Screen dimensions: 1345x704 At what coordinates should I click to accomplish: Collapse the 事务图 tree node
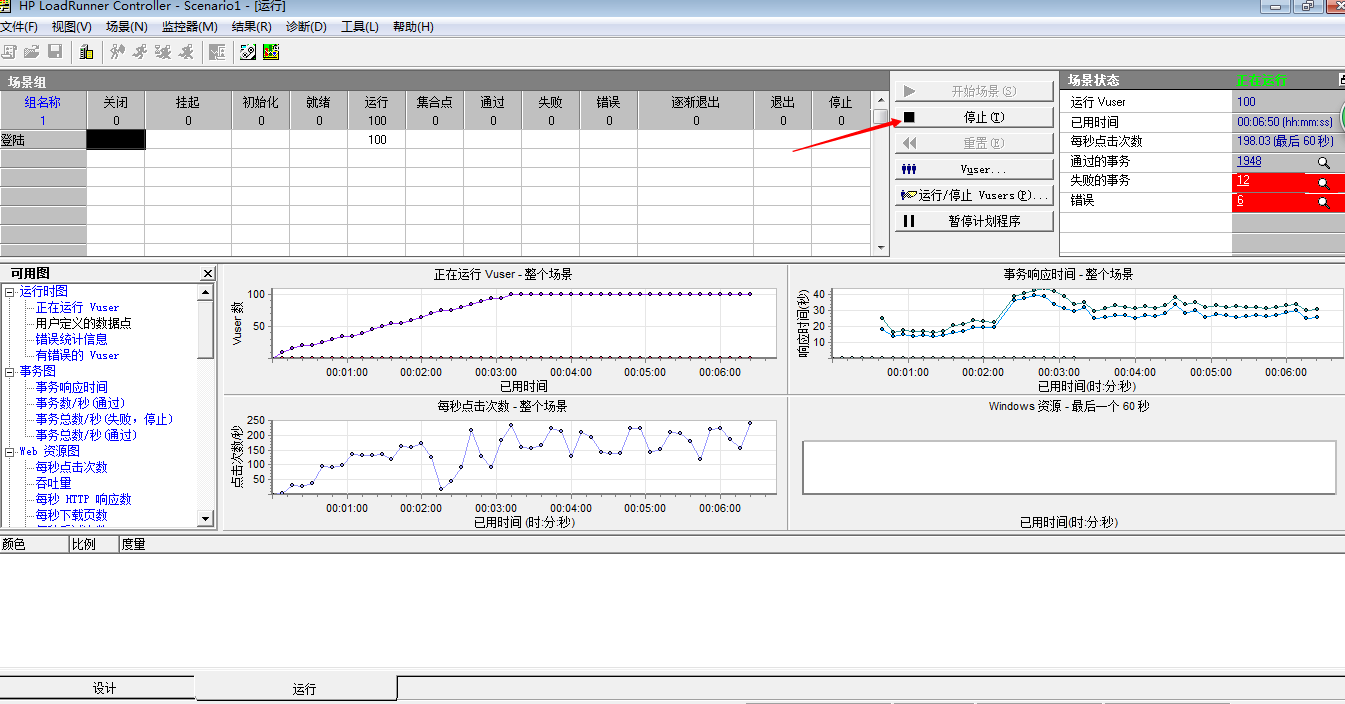(10, 372)
